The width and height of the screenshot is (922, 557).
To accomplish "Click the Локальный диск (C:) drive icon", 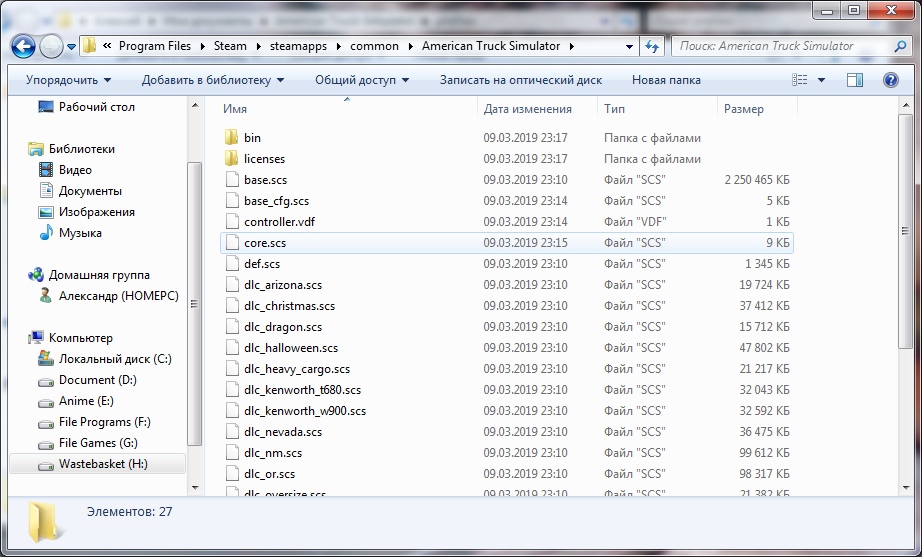I will [x=46, y=358].
